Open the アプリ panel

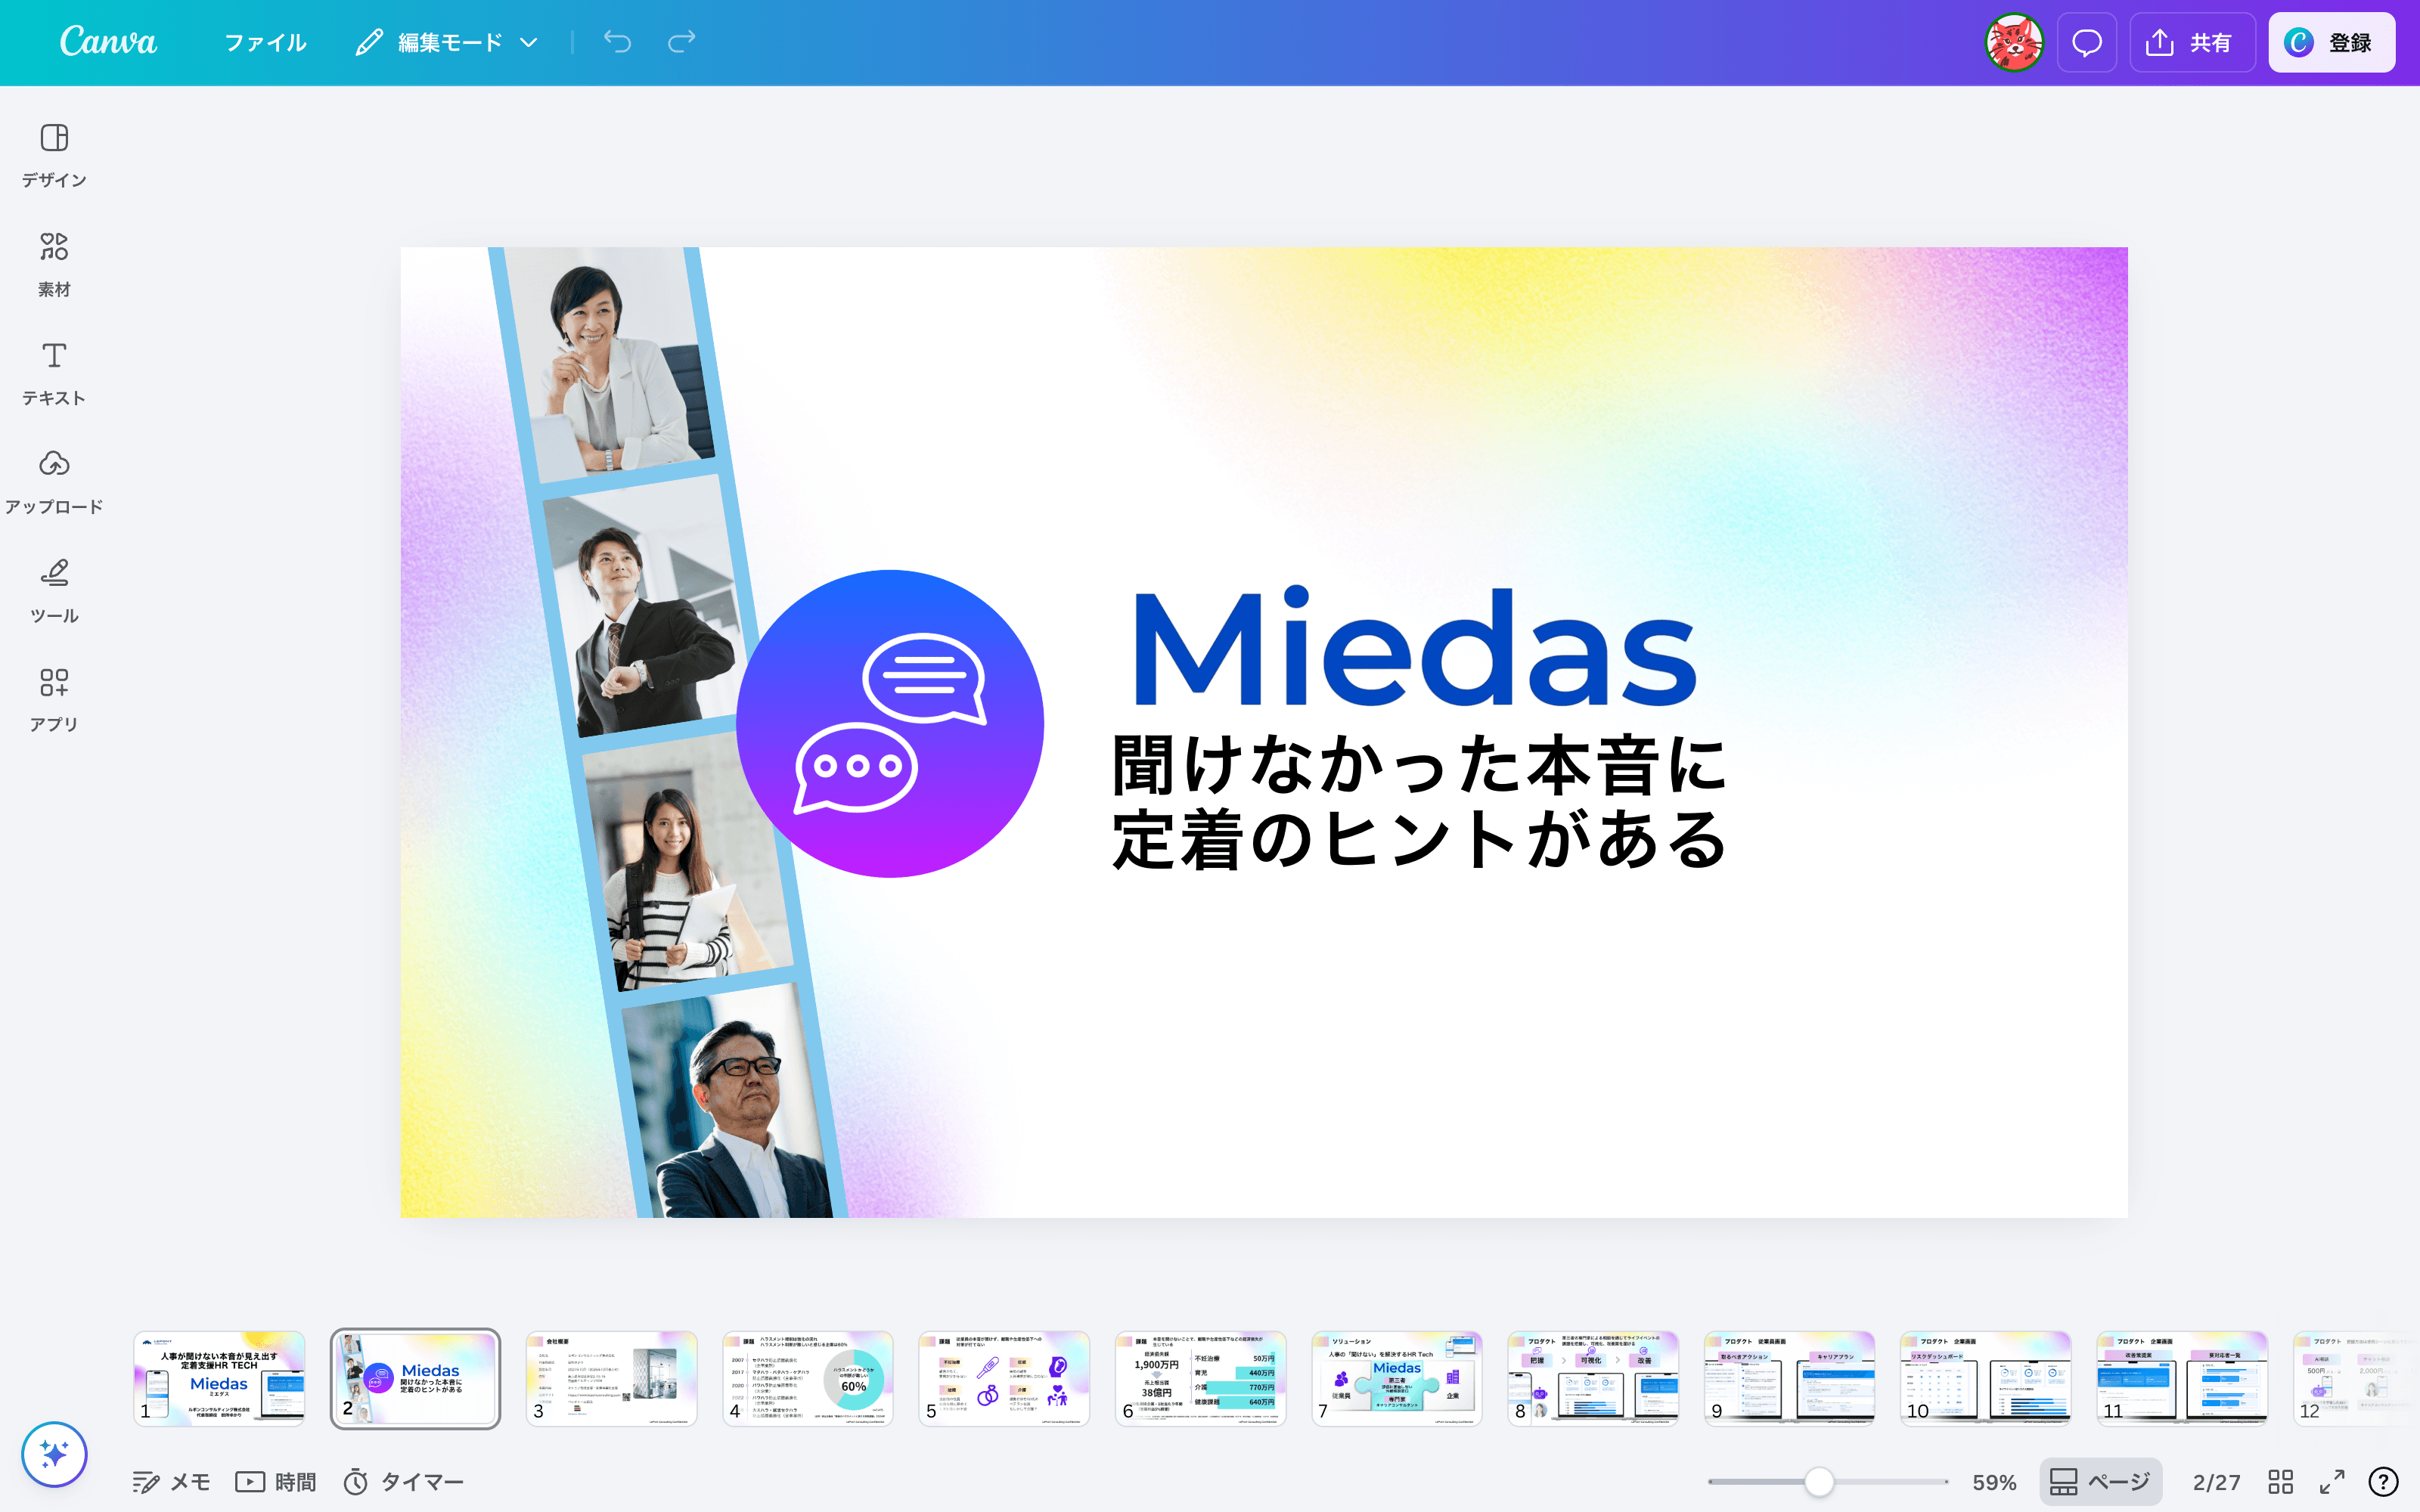click(53, 698)
